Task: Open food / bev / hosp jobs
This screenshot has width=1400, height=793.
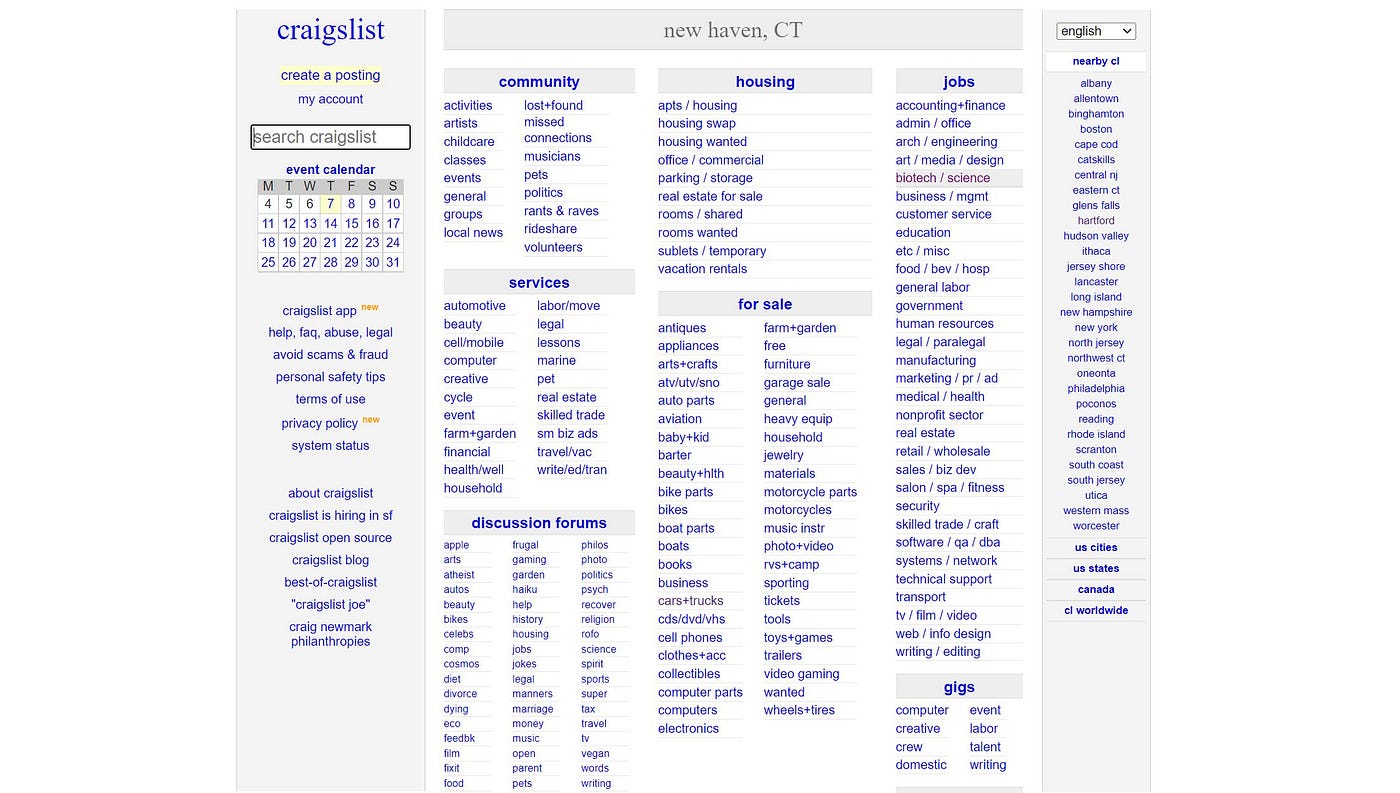Action: click(x=942, y=269)
